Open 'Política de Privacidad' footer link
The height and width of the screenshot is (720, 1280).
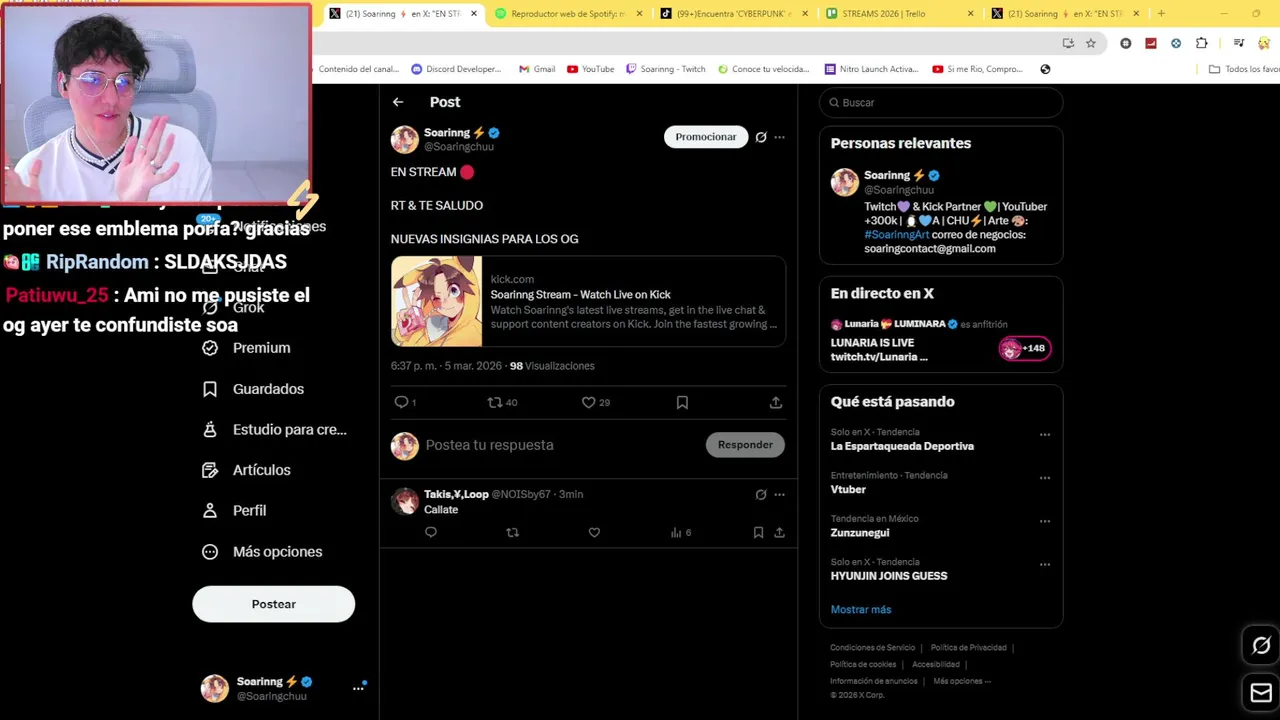coord(968,648)
